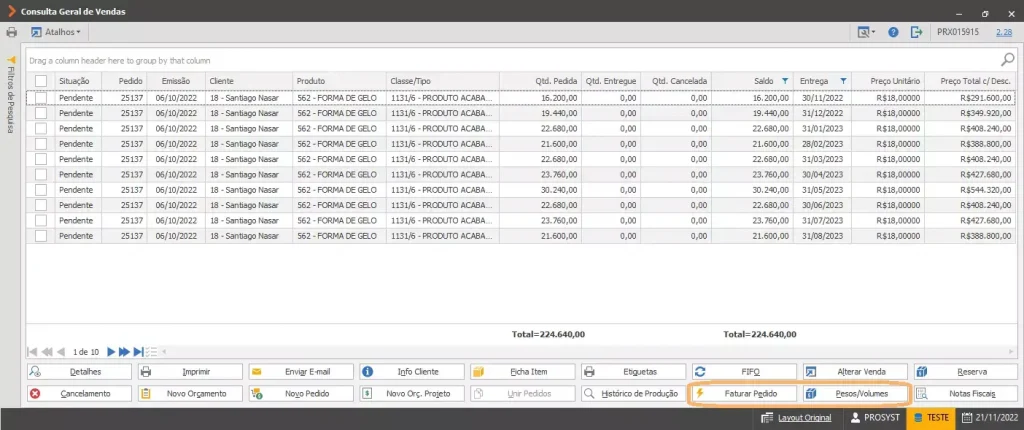Click the version 2.28 link
Viewport: 1024px width, 430px height.
pyautogui.click(x=1004, y=31)
